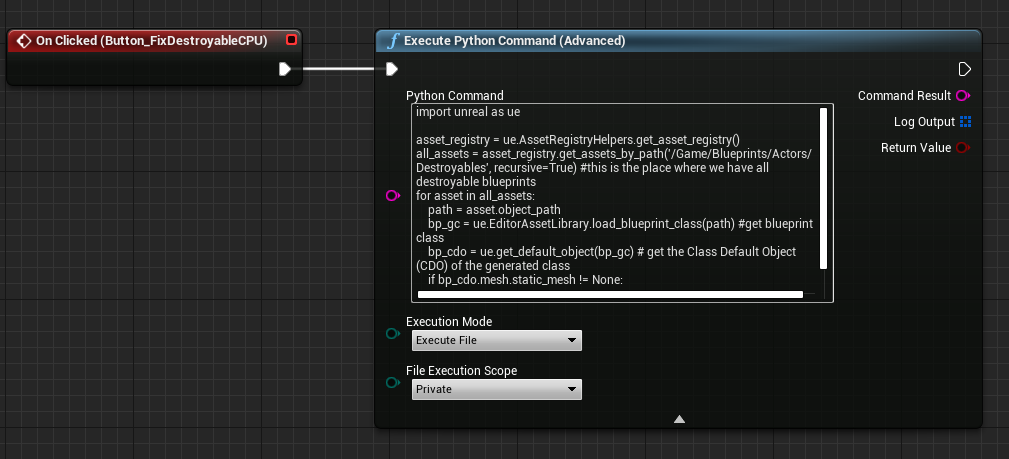Click the Python Command input pin
Image resolution: width=1009 pixels, height=459 pixels.
coord(392,197)
